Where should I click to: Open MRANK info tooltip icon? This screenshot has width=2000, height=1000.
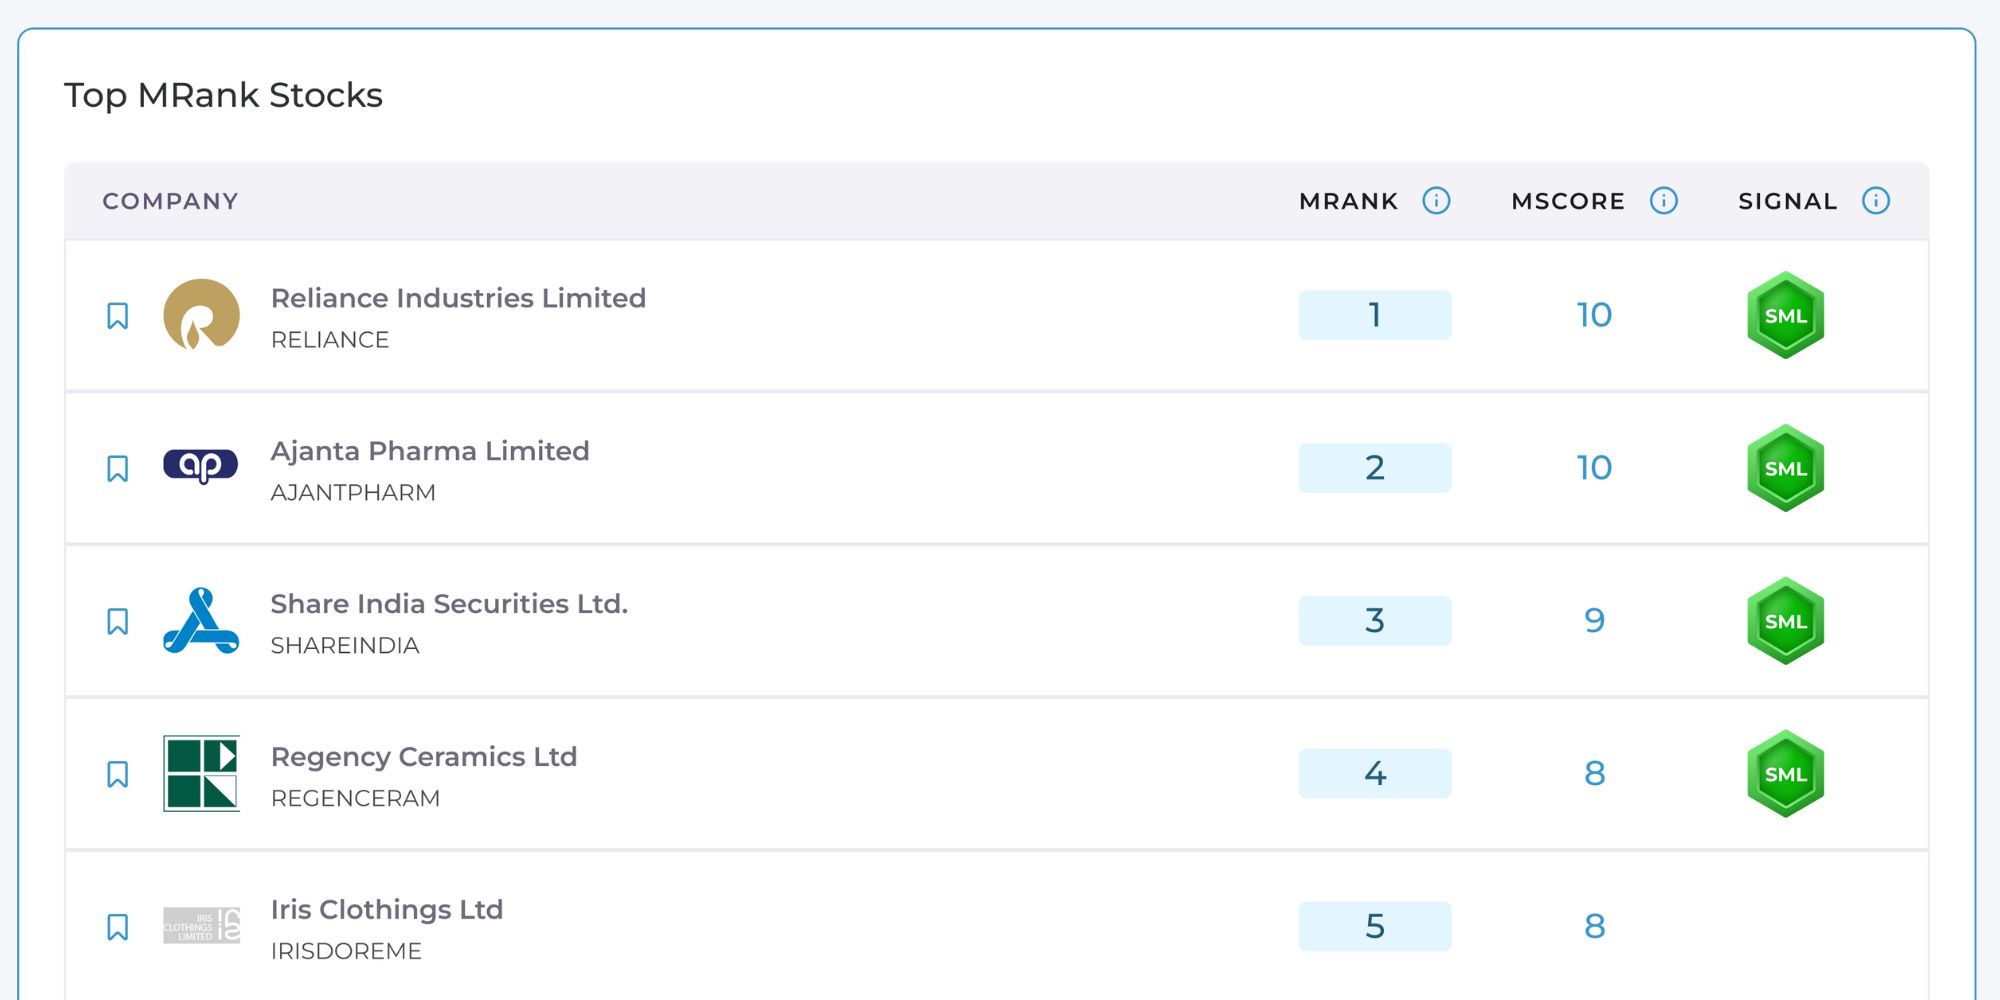[x=1436, y=201]
